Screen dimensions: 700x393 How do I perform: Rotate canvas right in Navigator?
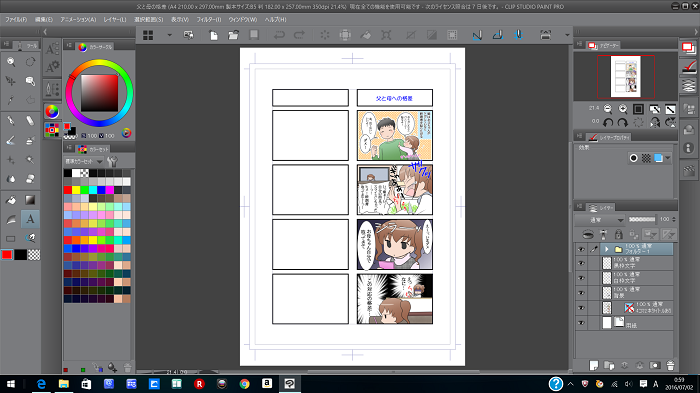coord(623,122)
